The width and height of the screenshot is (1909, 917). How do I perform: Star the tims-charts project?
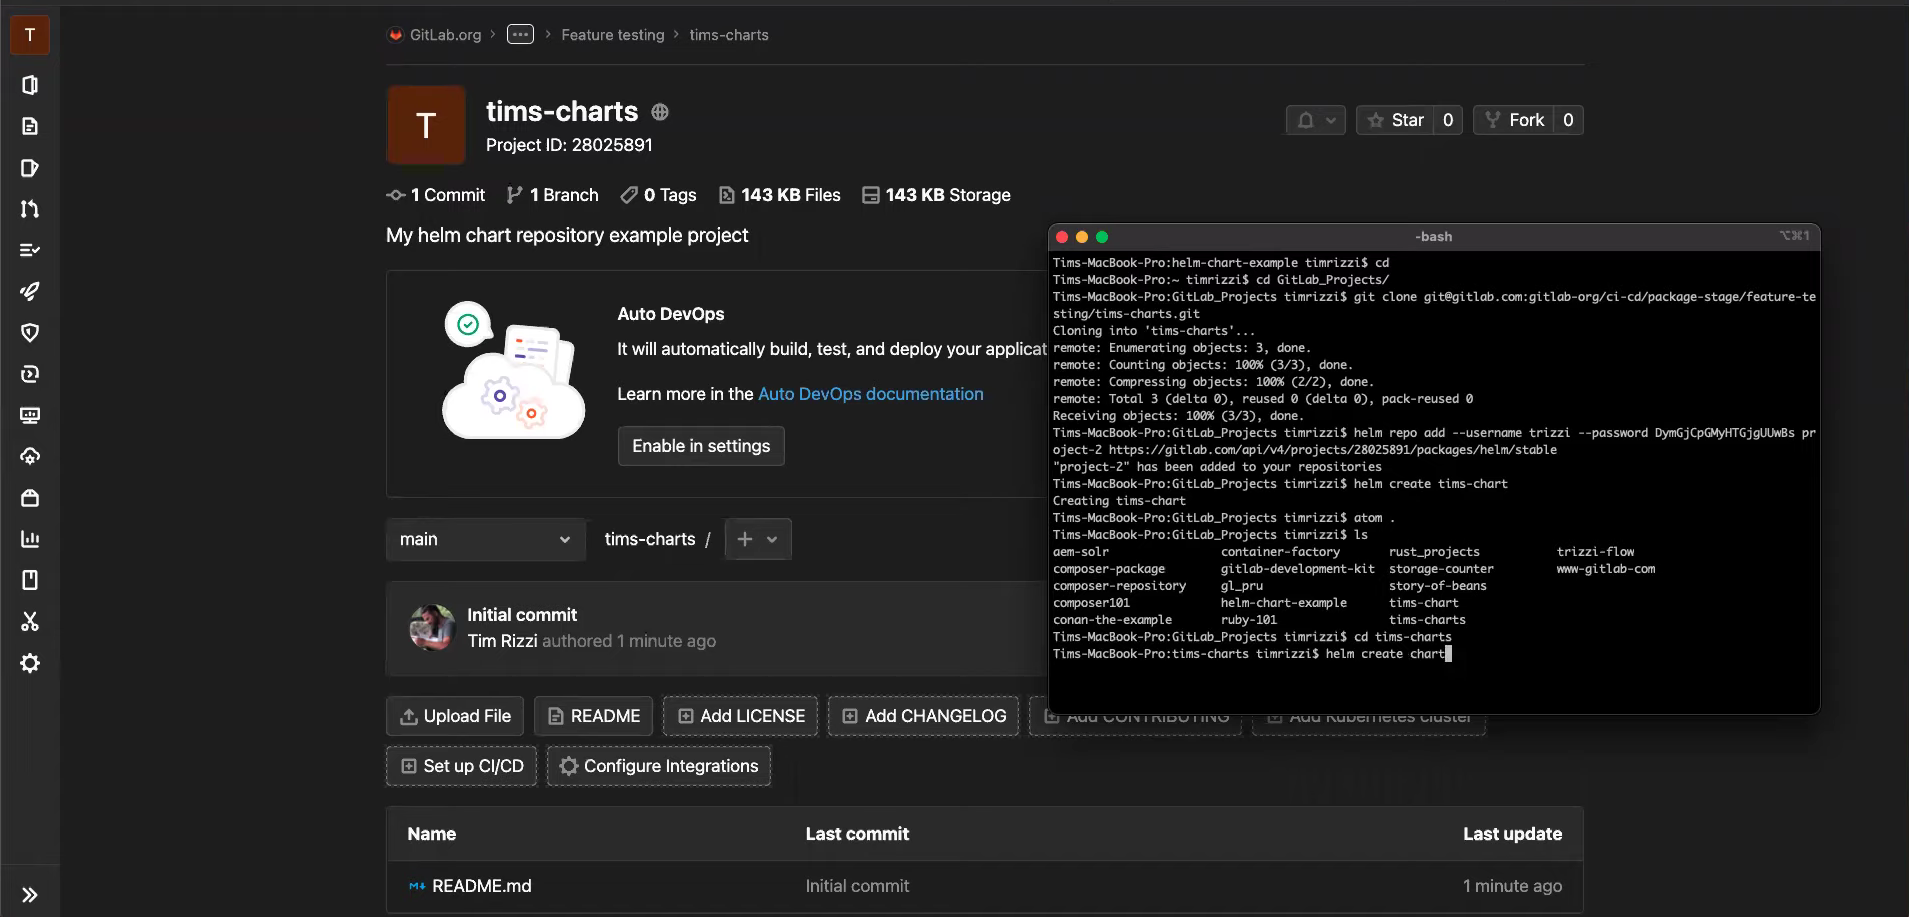coord(1395,120)
